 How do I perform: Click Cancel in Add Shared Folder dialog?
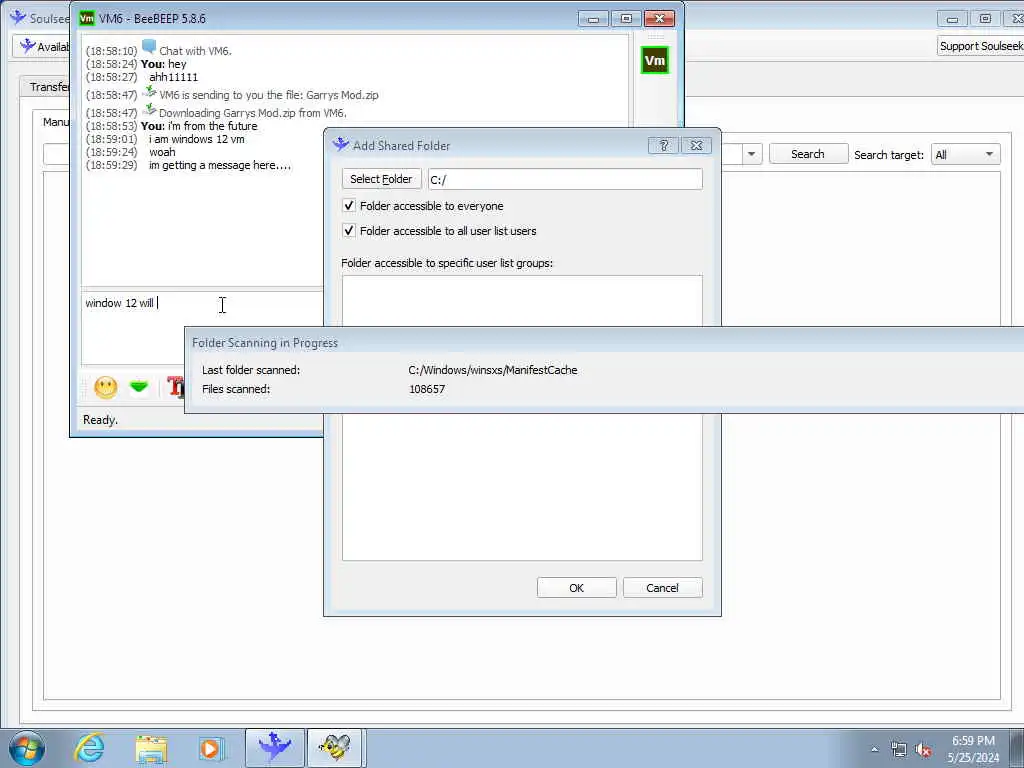point(662,588)
